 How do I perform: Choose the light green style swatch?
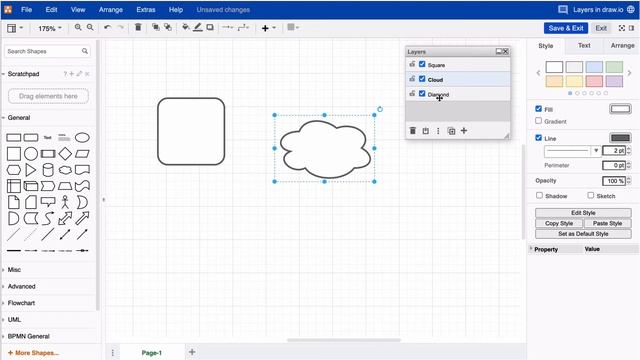click(x=614, y=67)
